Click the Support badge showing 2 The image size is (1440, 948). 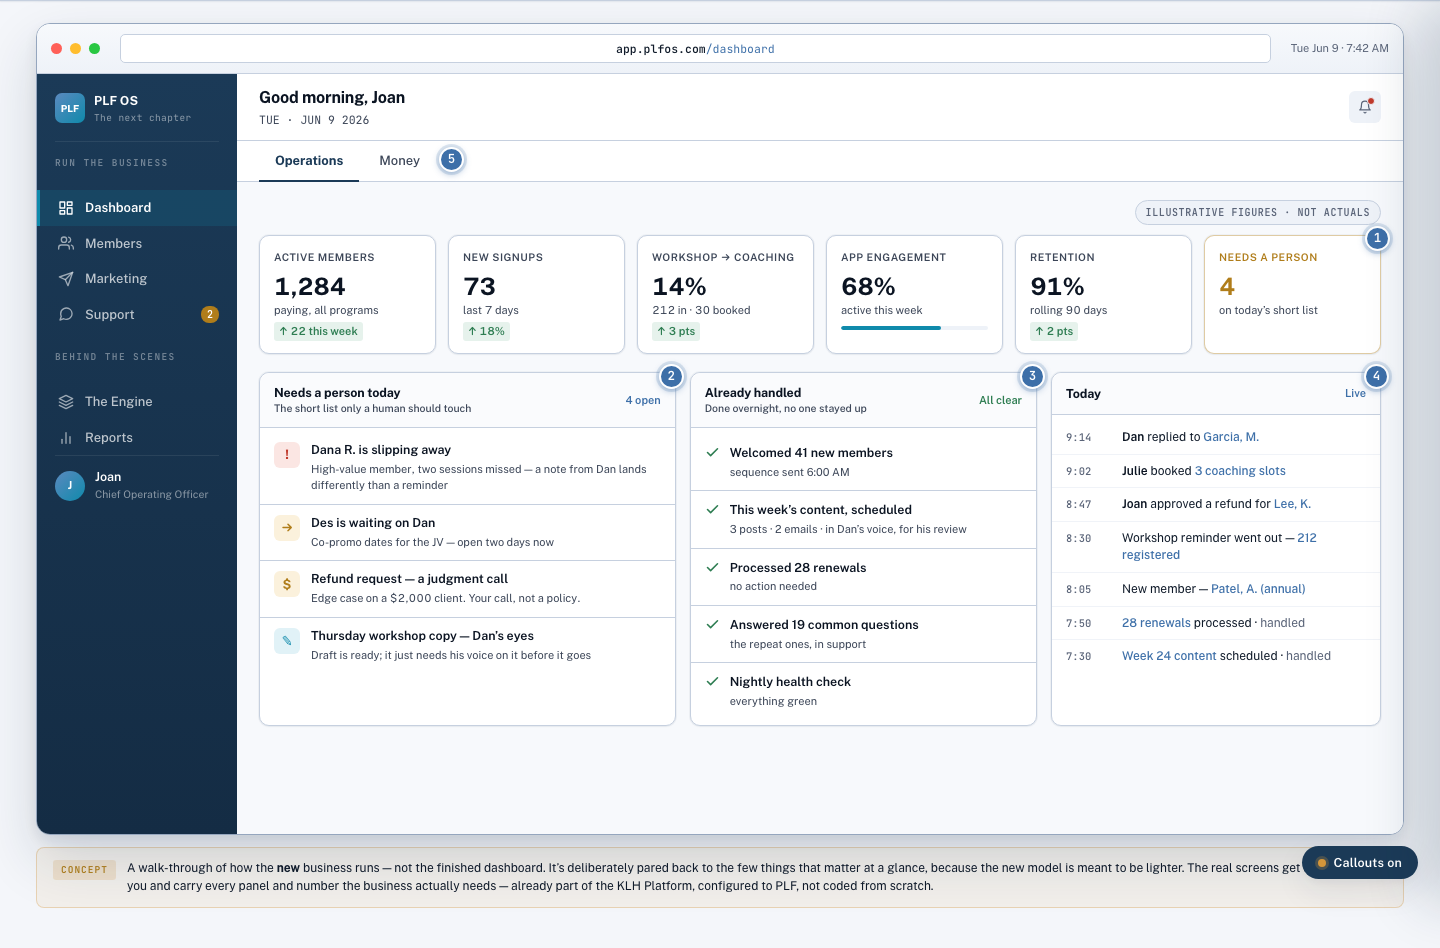(210, 314)
